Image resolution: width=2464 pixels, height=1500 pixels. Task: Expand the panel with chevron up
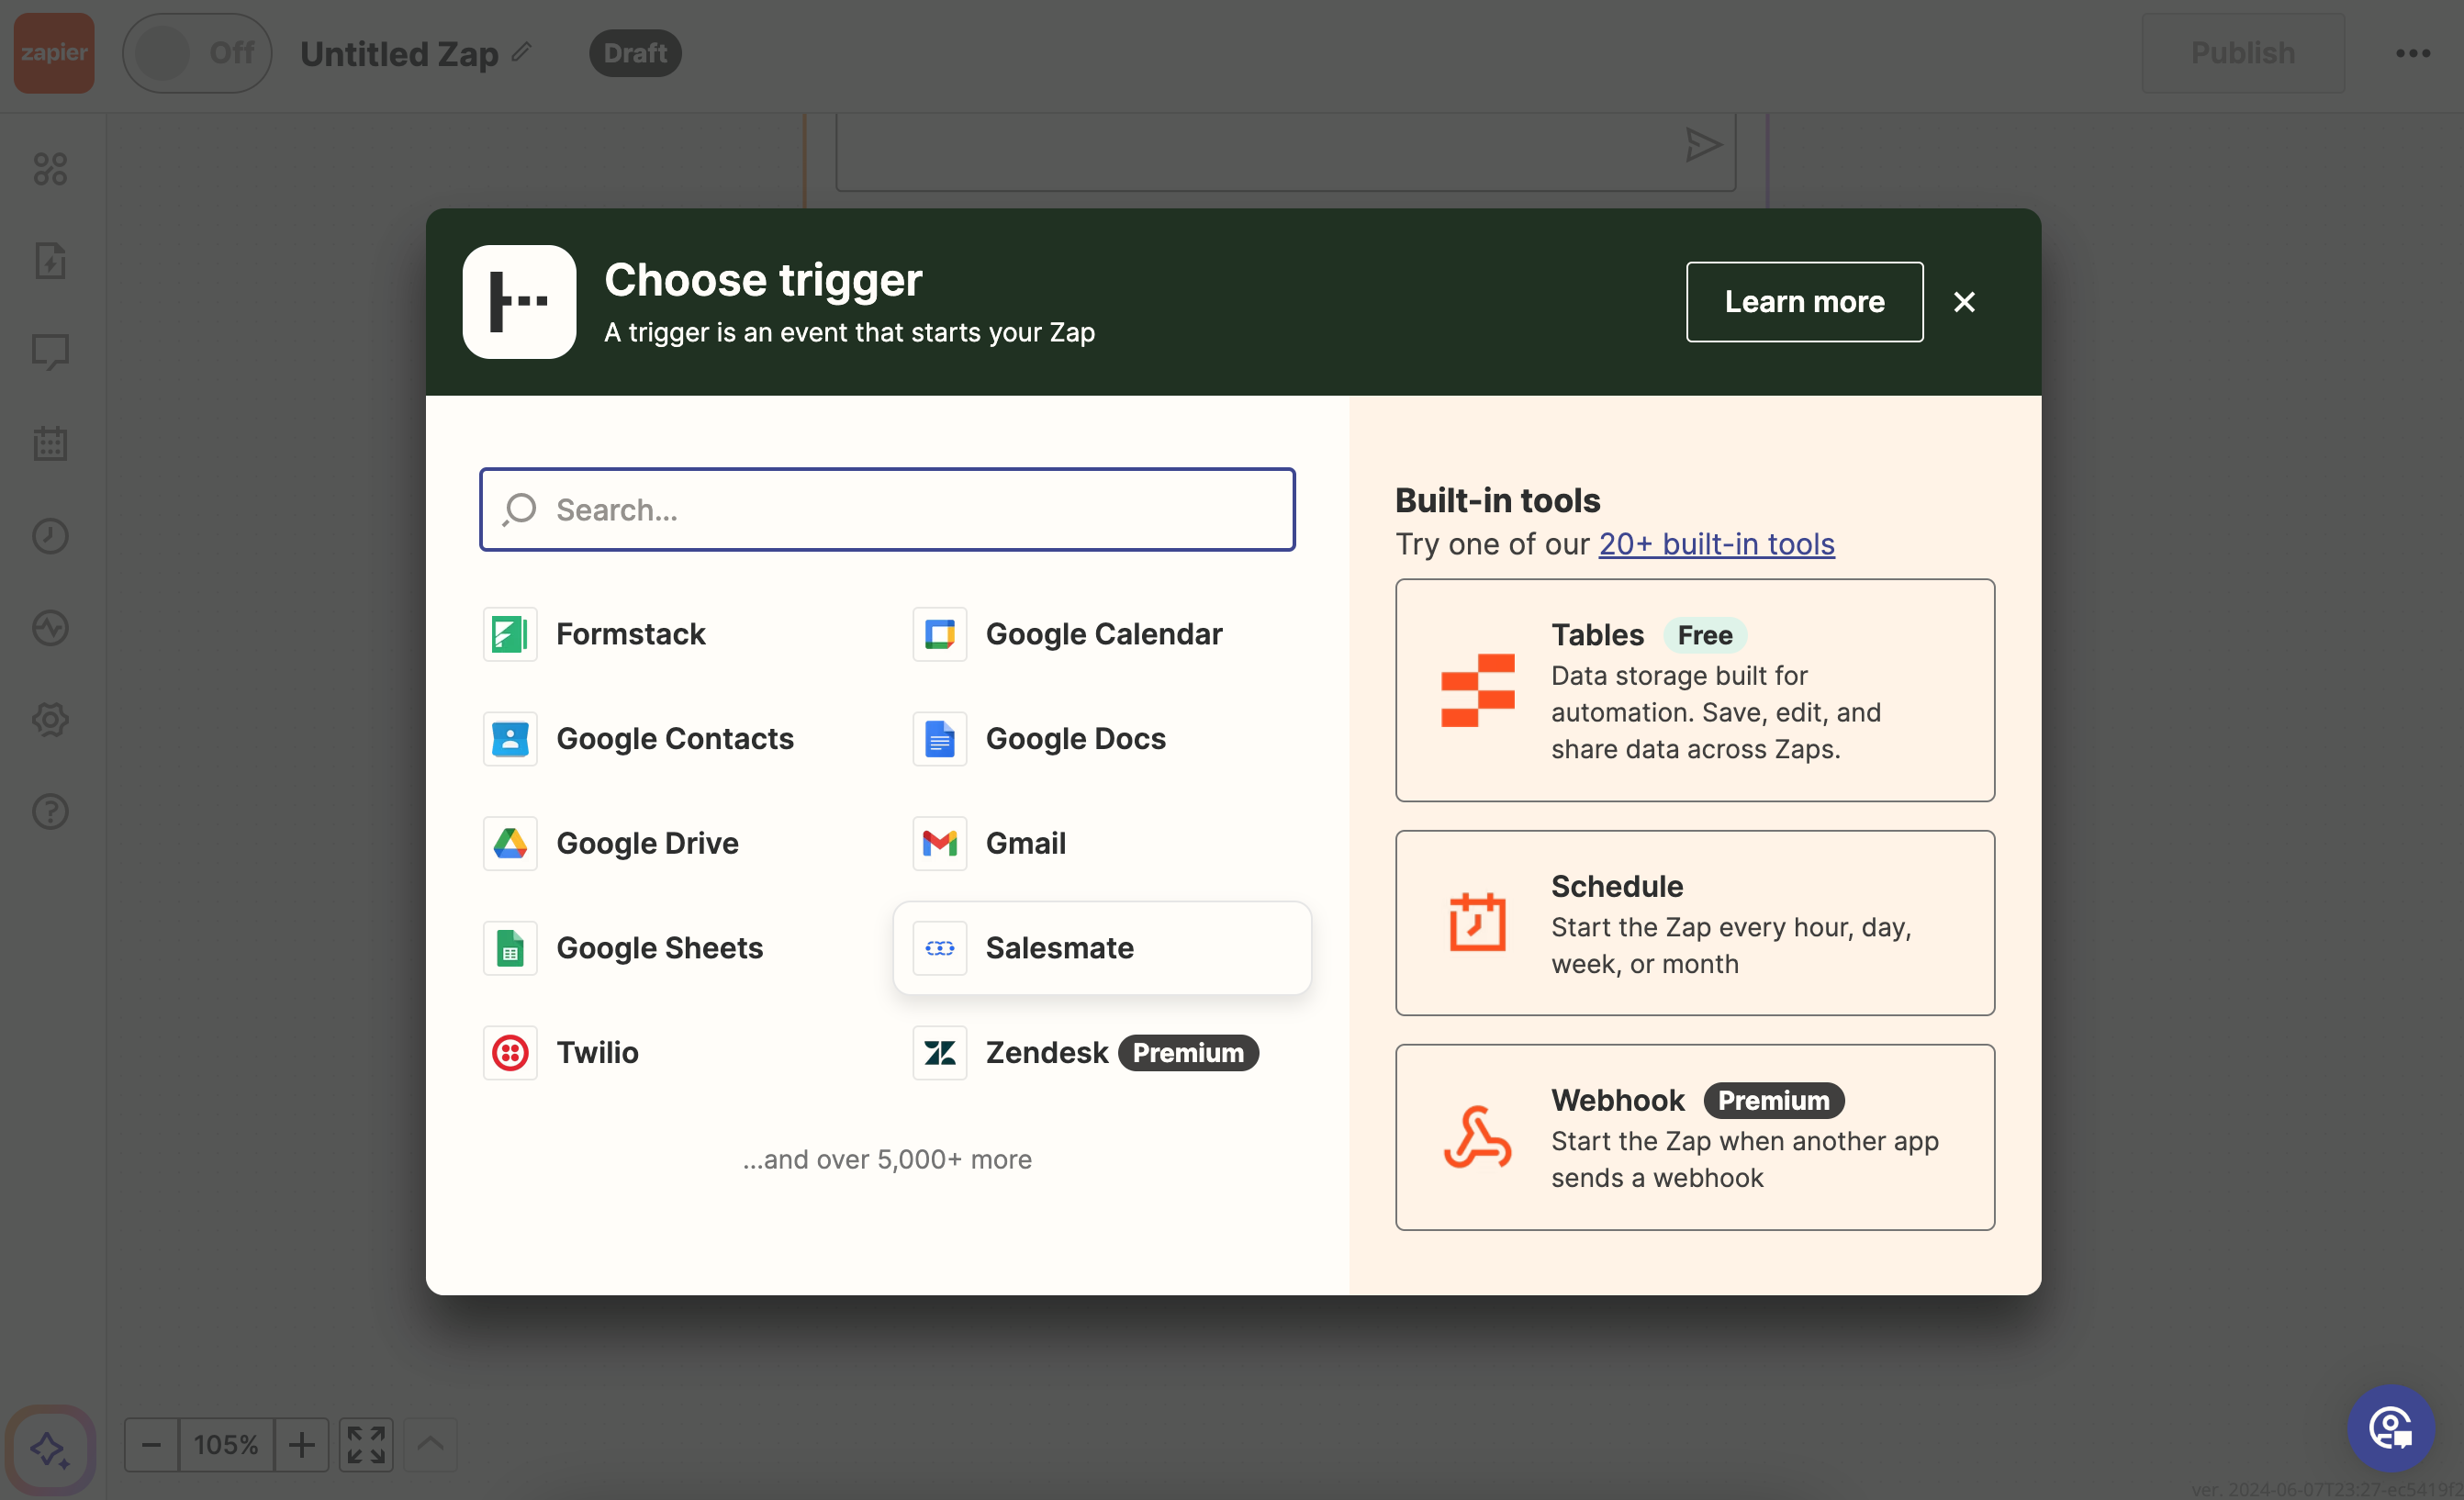pyautogui.click(x=430, y=1444)
